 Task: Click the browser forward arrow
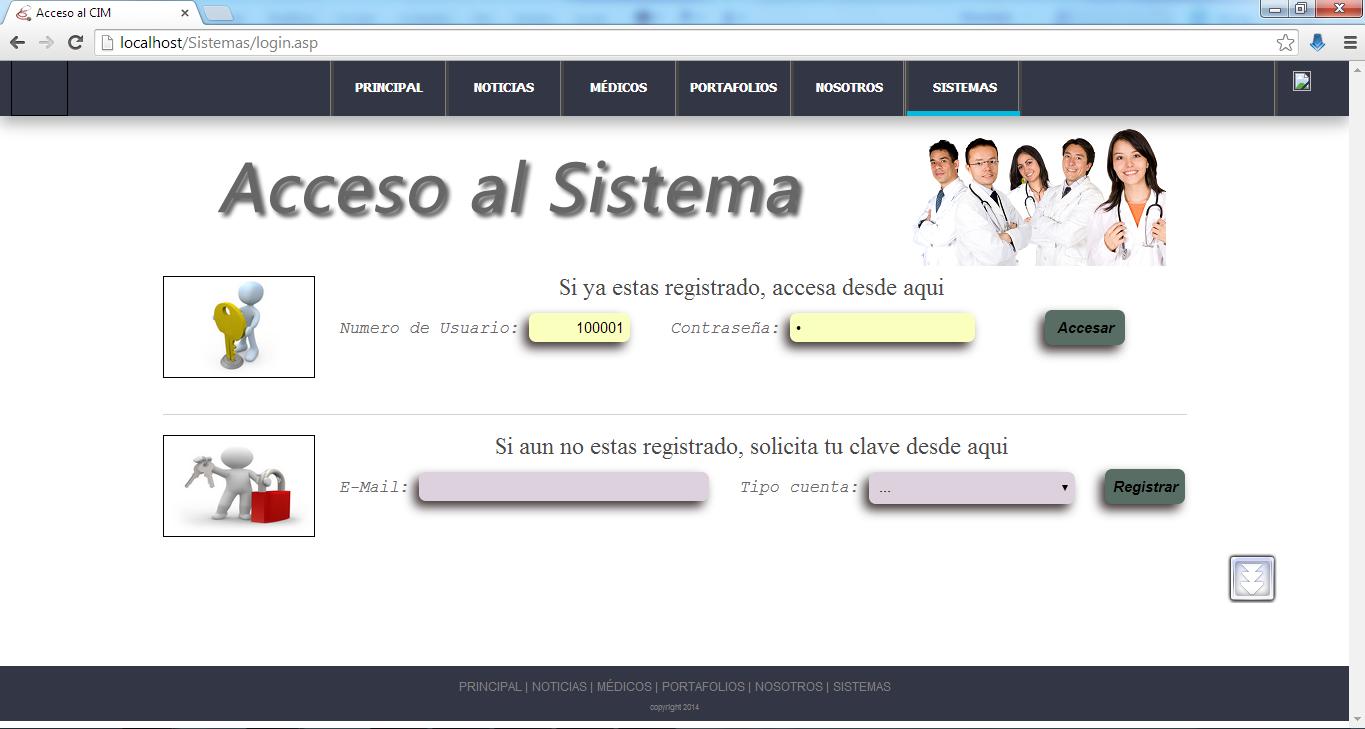point(46,42)
